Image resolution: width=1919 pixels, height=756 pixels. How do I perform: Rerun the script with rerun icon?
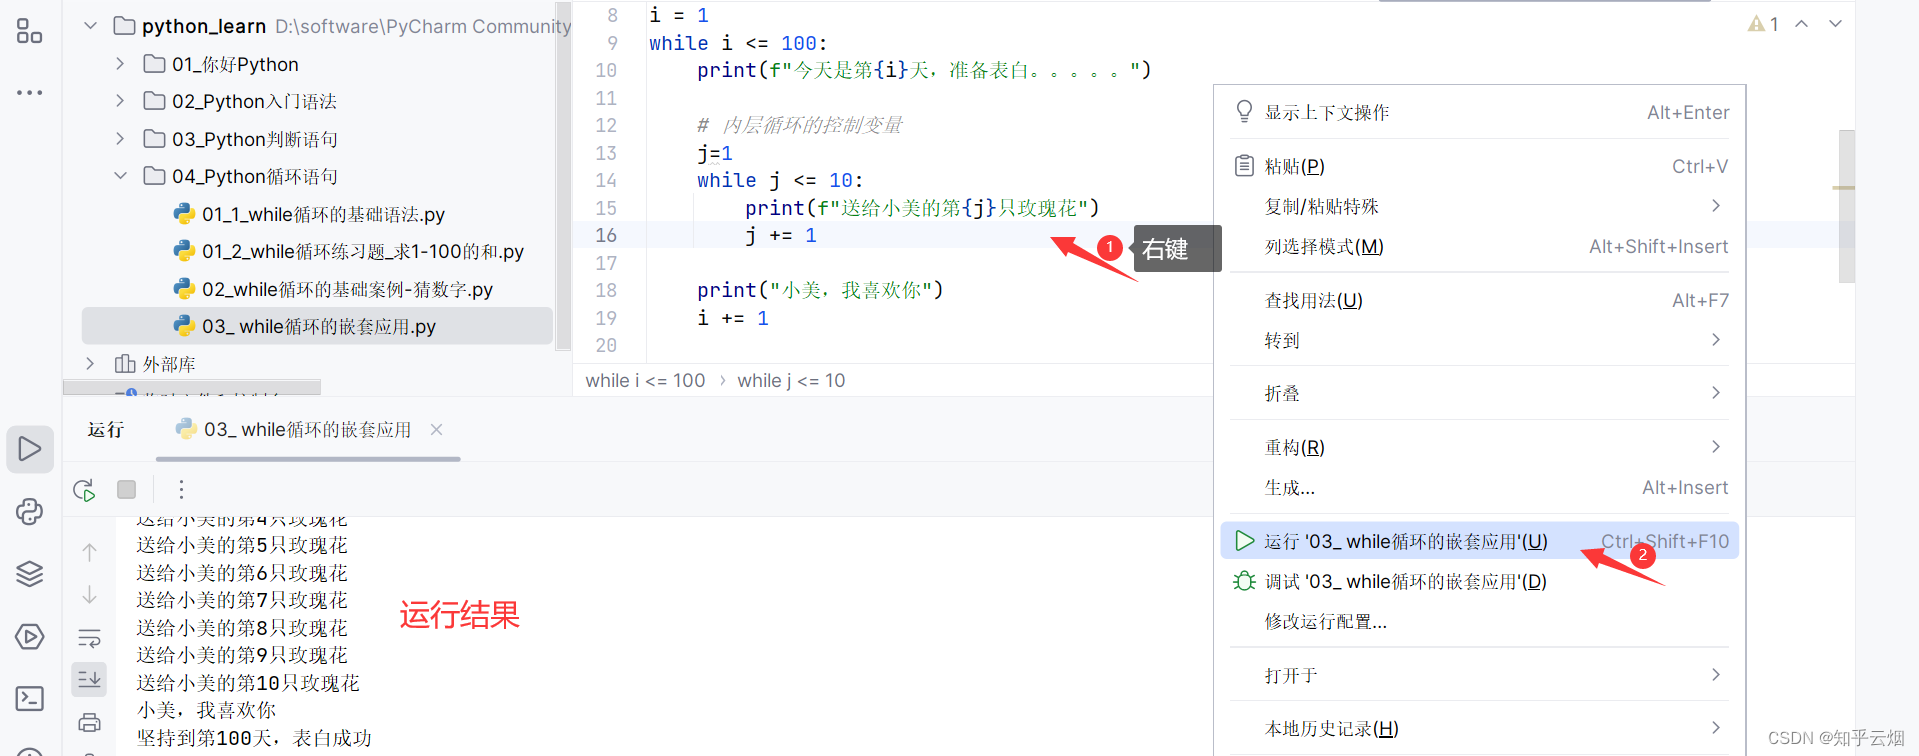[84, 490]
